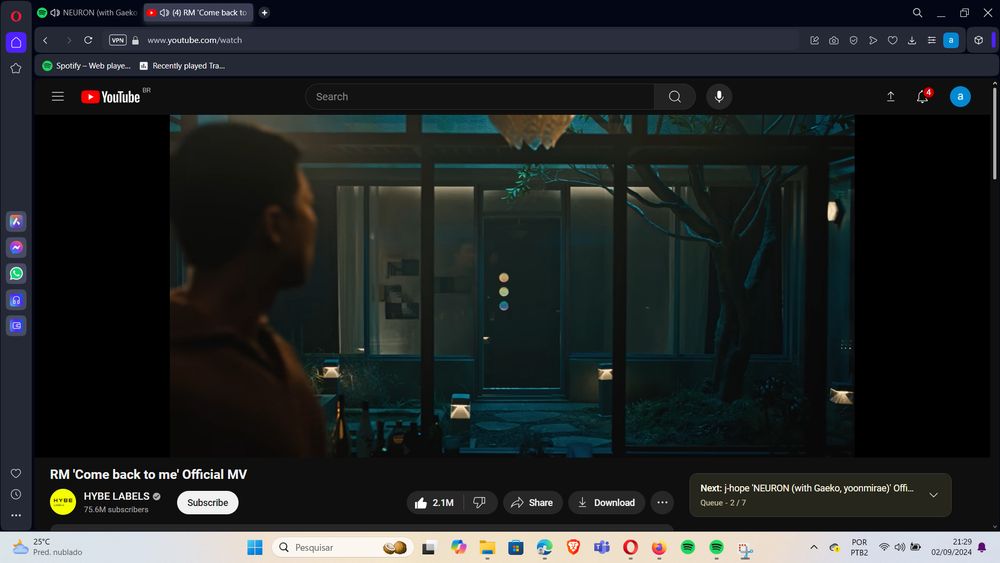
Task: Open the extensions cube icon
Action: (978, 40)
